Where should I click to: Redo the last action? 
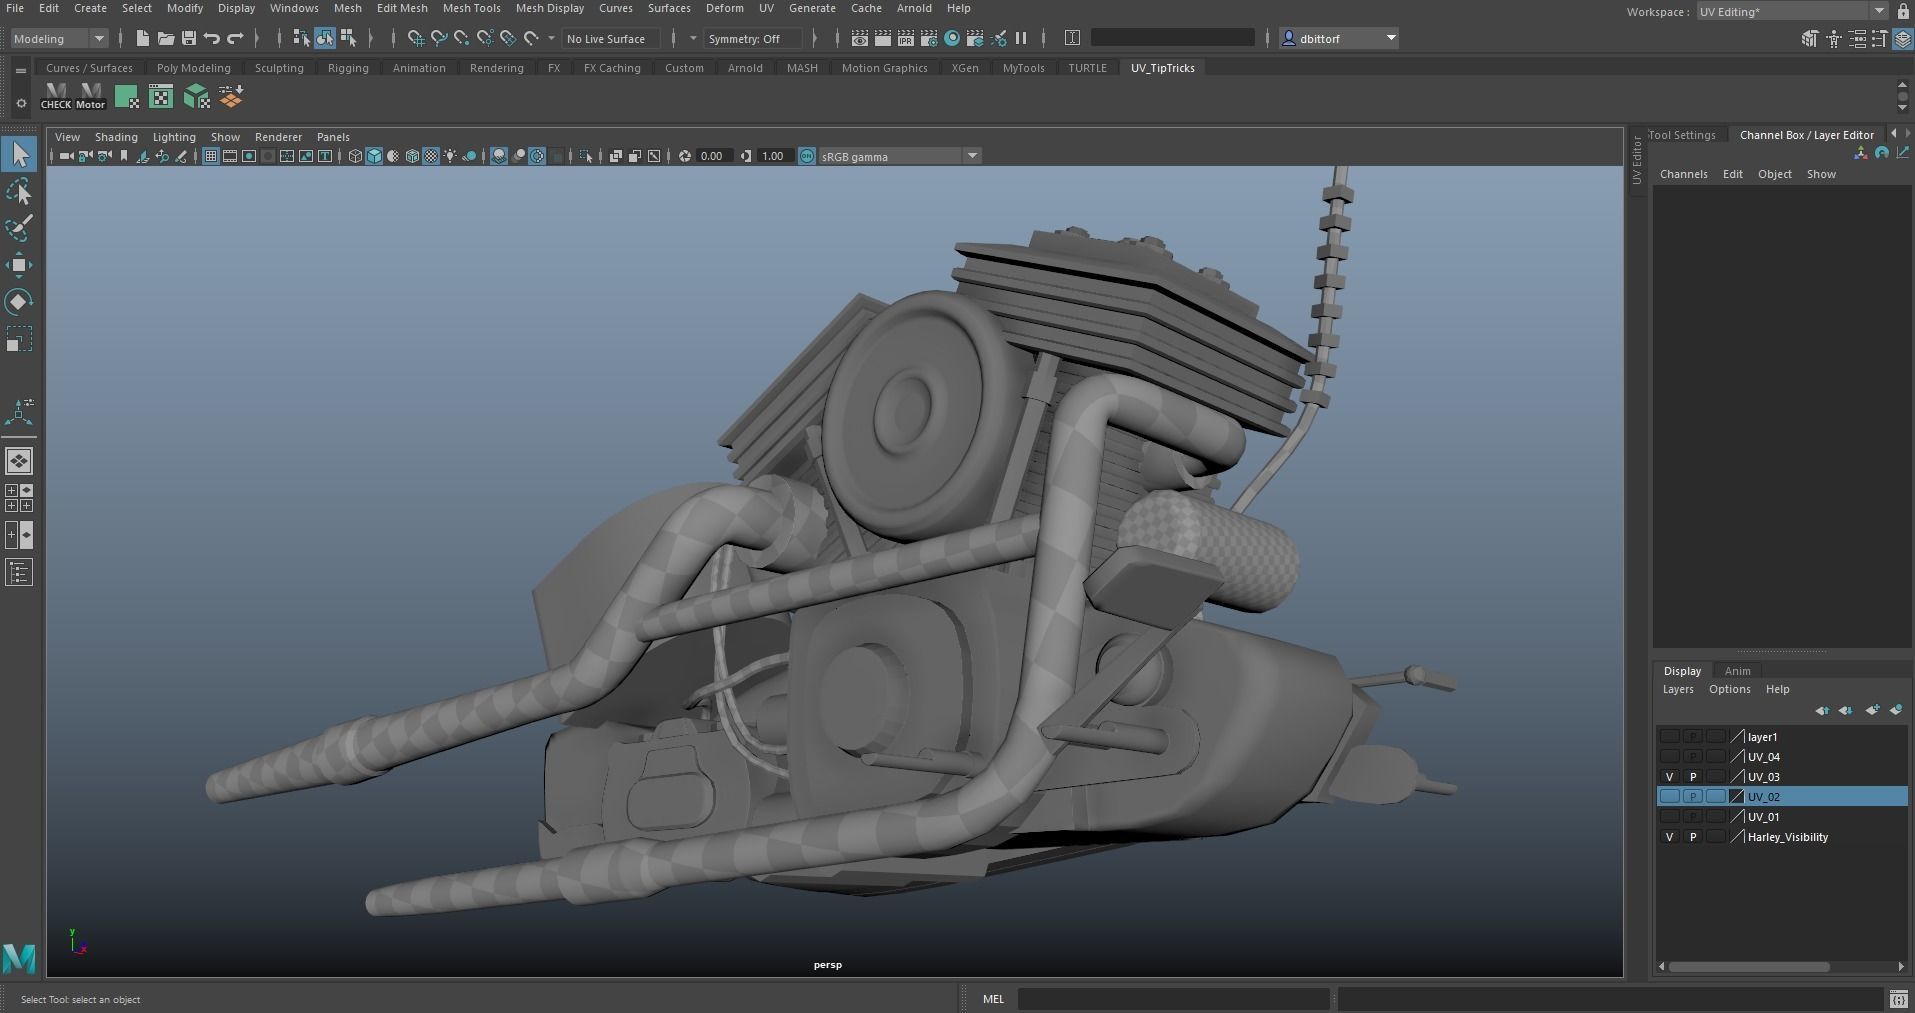(235, 38)
